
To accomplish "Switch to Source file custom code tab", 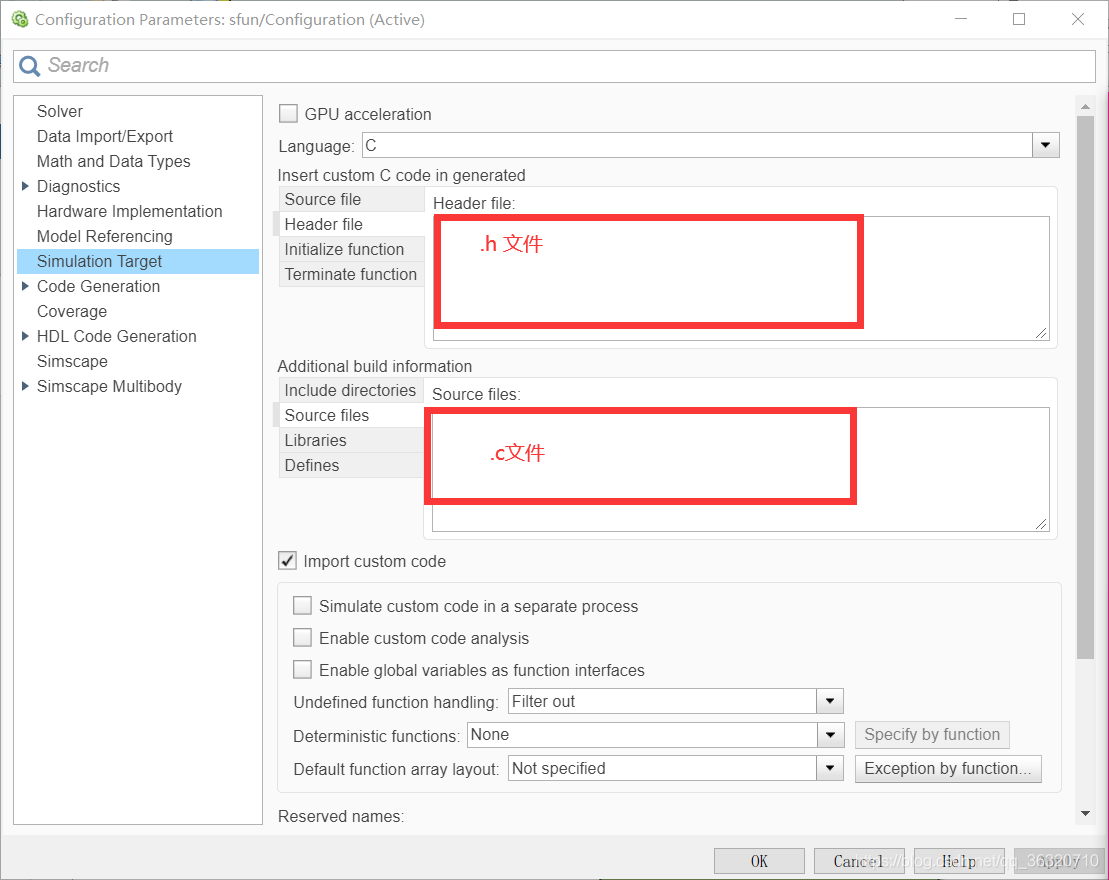I will click(352, 199).
